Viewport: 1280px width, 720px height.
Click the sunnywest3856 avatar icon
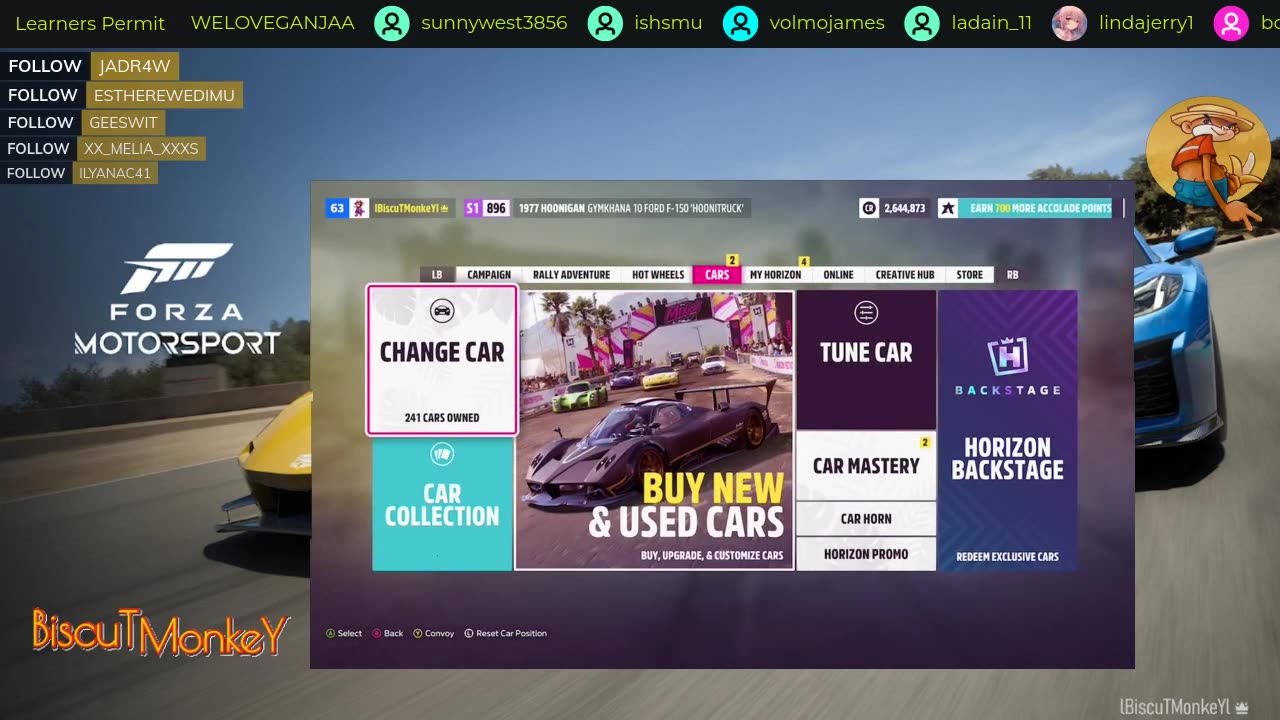[x=392, y=23]
